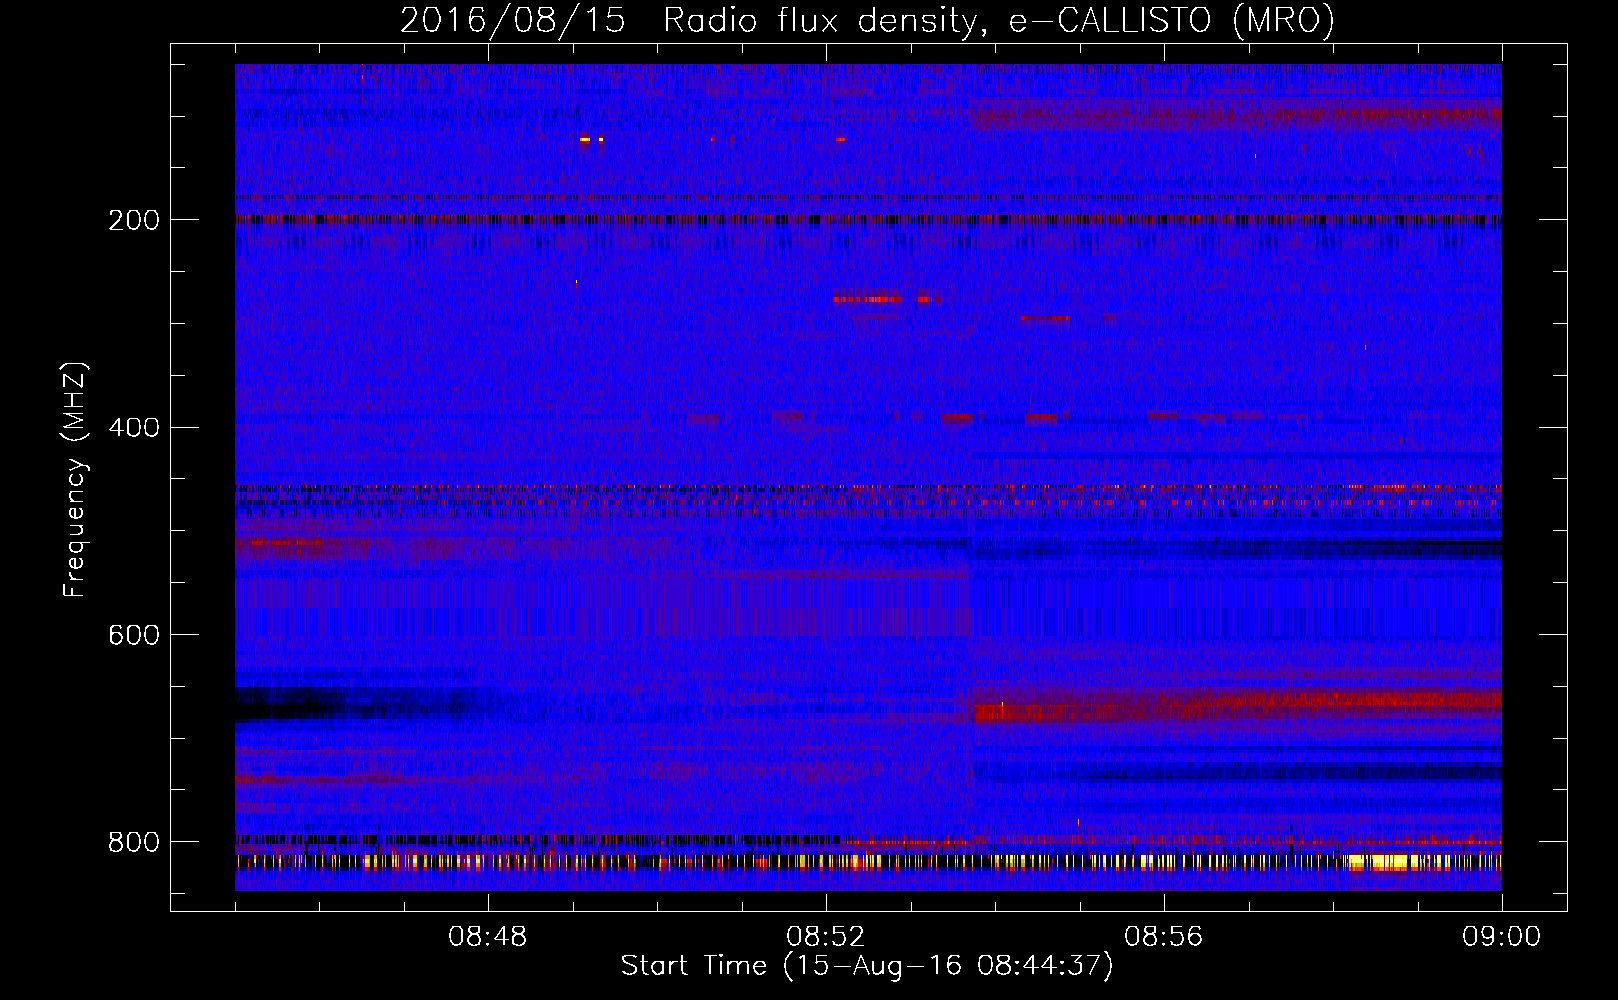Click the 800 frequency tick label
Viewport: 1618px width, 1000px height.
coord(134,842)
